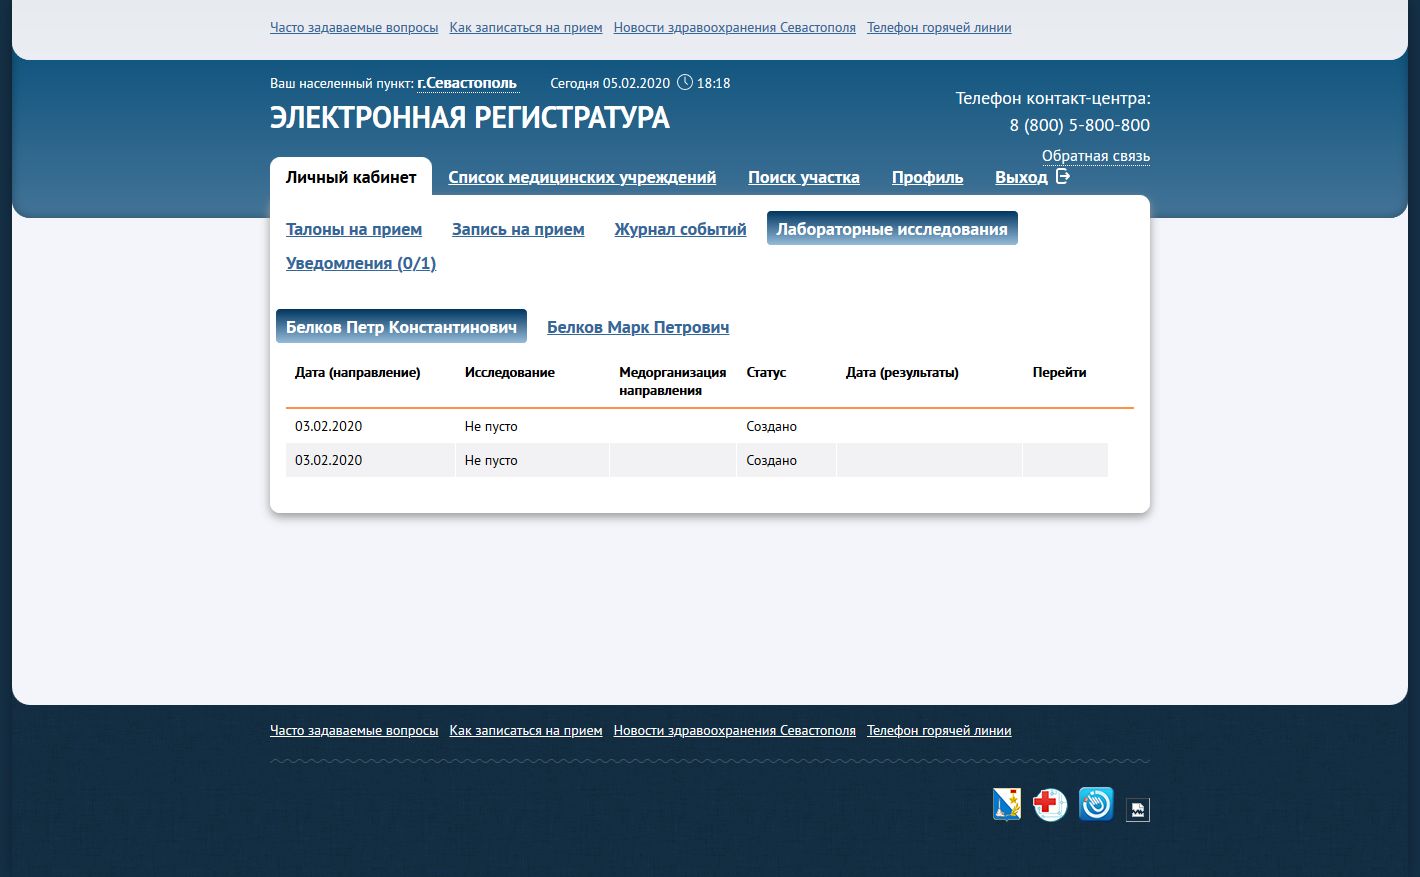This screenshot has height=877, width=1420.
Task: Switch to Запись на прием tab
Action: click(518, 229)
